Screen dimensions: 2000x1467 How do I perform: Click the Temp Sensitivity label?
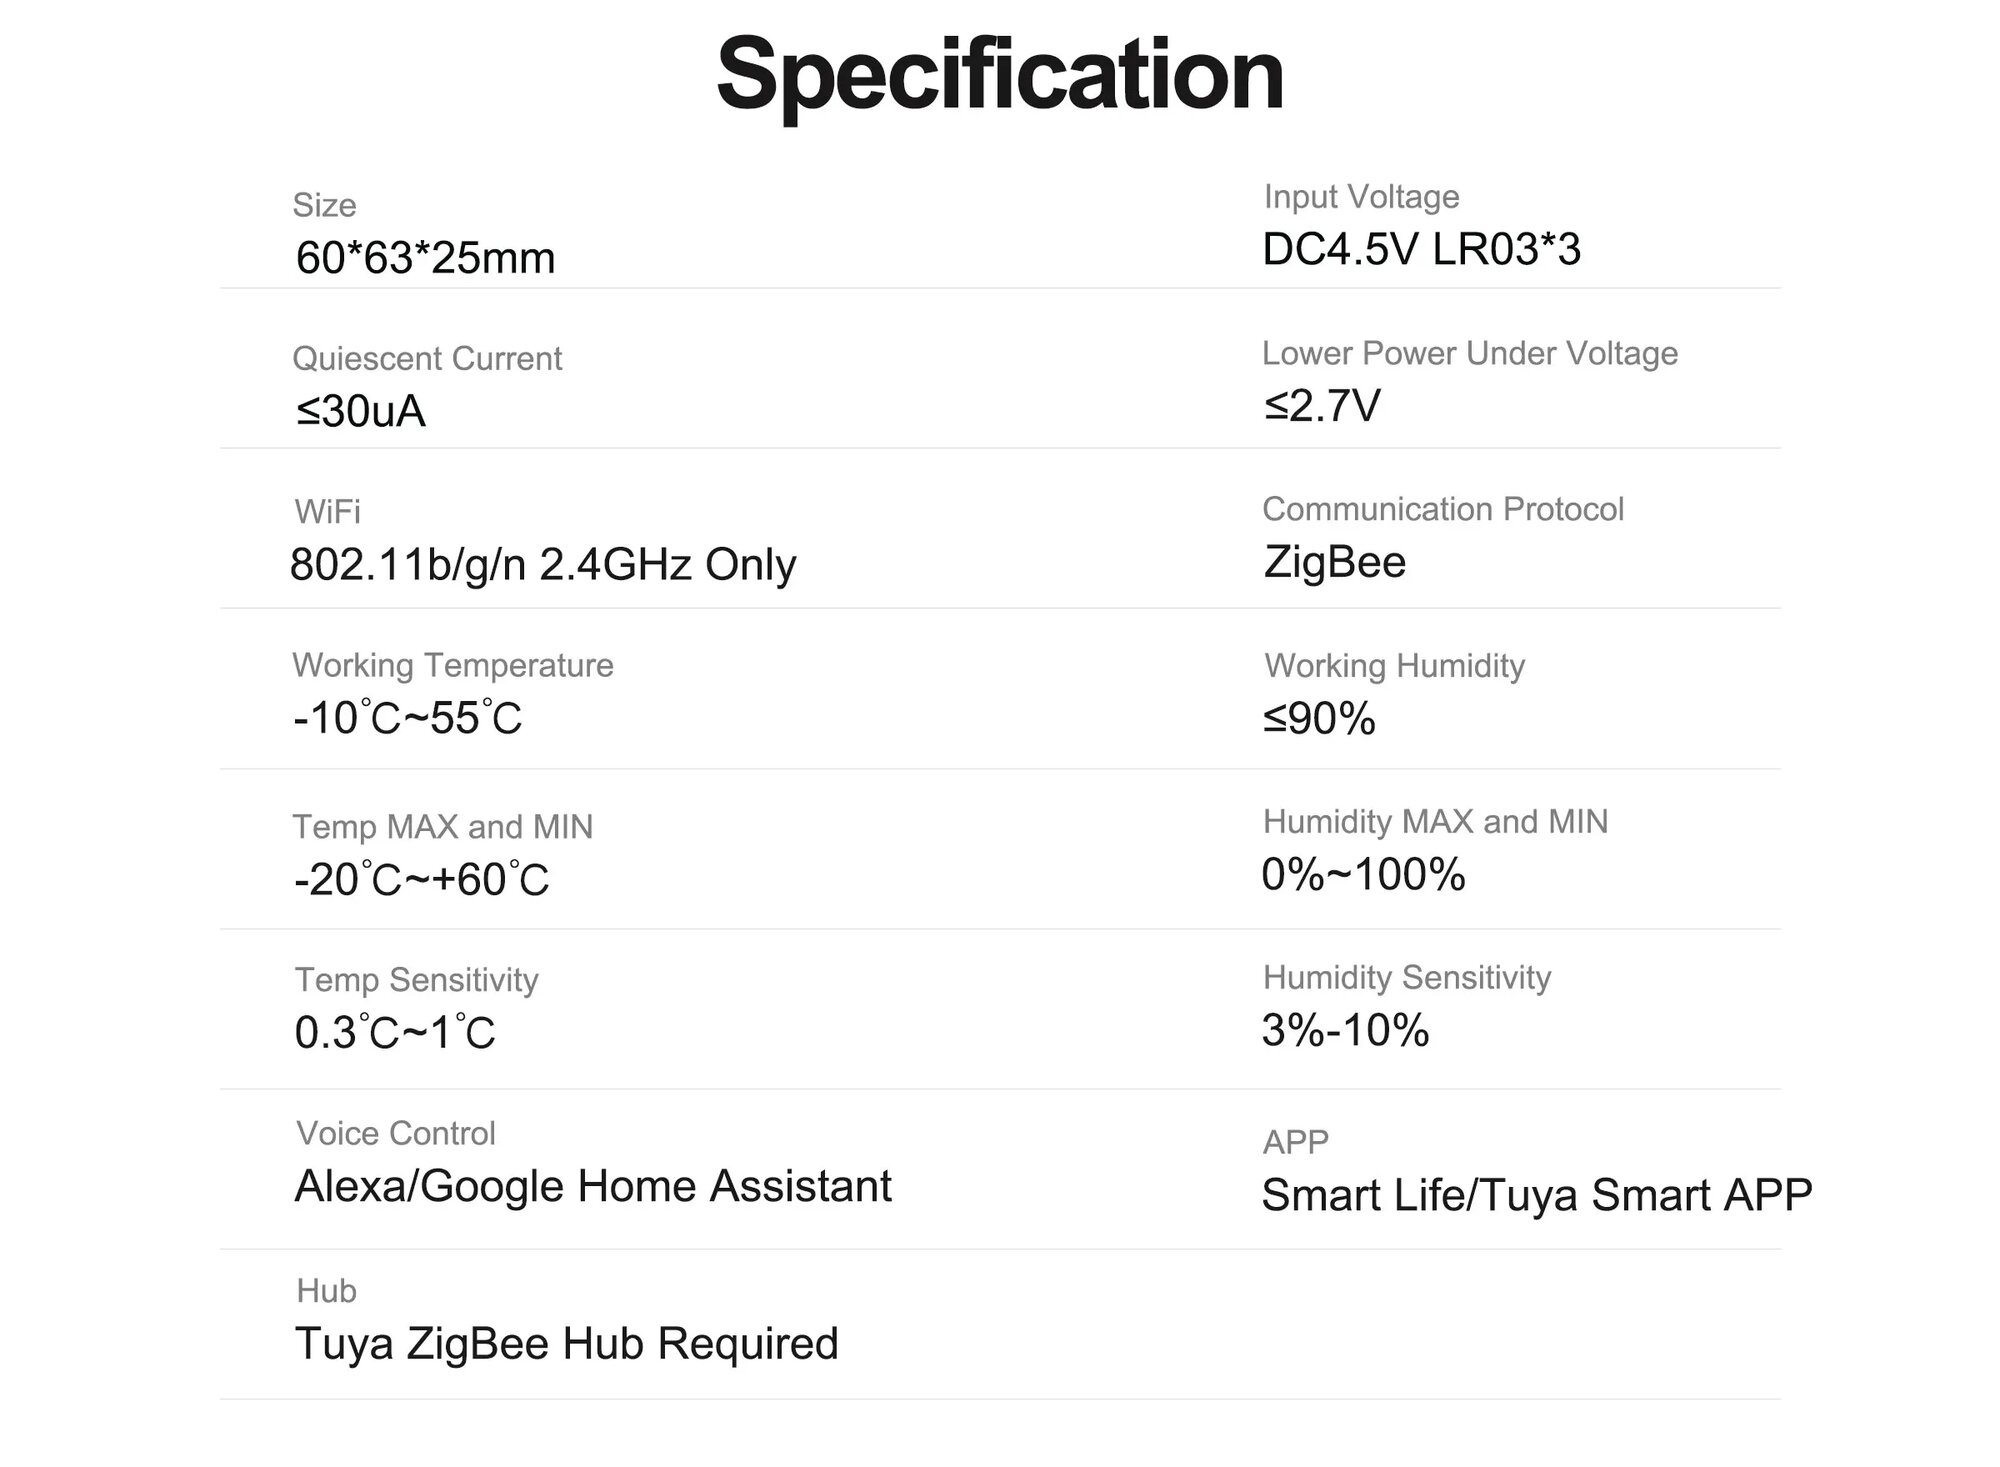tap(416, 980)
